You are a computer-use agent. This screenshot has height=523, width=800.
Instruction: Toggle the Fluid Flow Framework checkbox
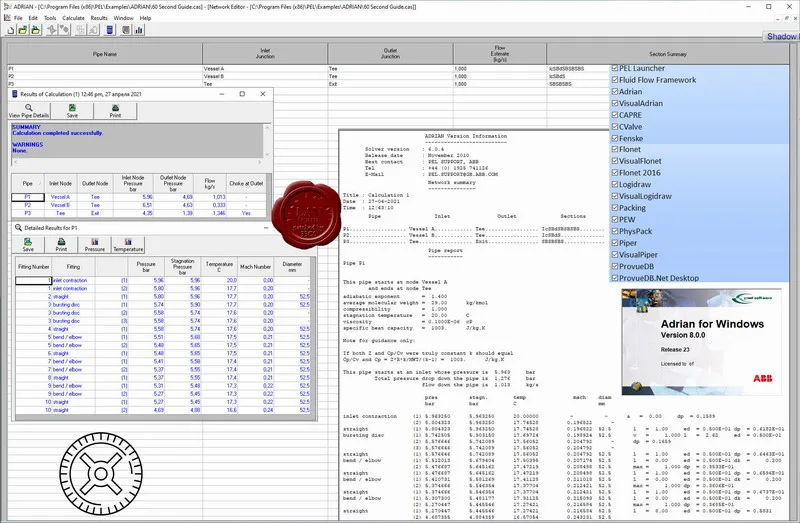tap(615, 80)
